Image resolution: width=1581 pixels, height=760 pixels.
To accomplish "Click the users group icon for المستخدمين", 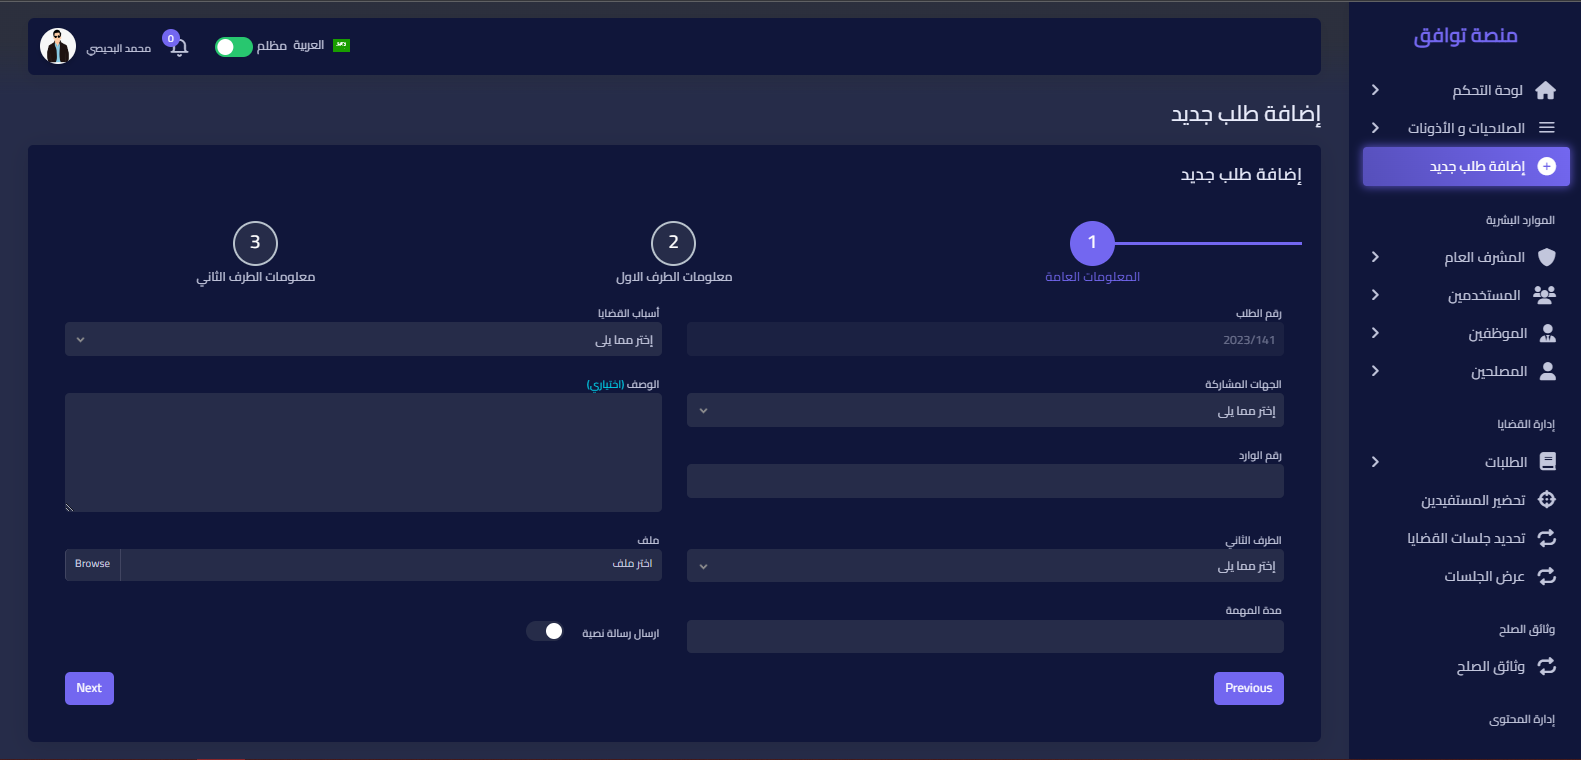I will click(1545, 295).
